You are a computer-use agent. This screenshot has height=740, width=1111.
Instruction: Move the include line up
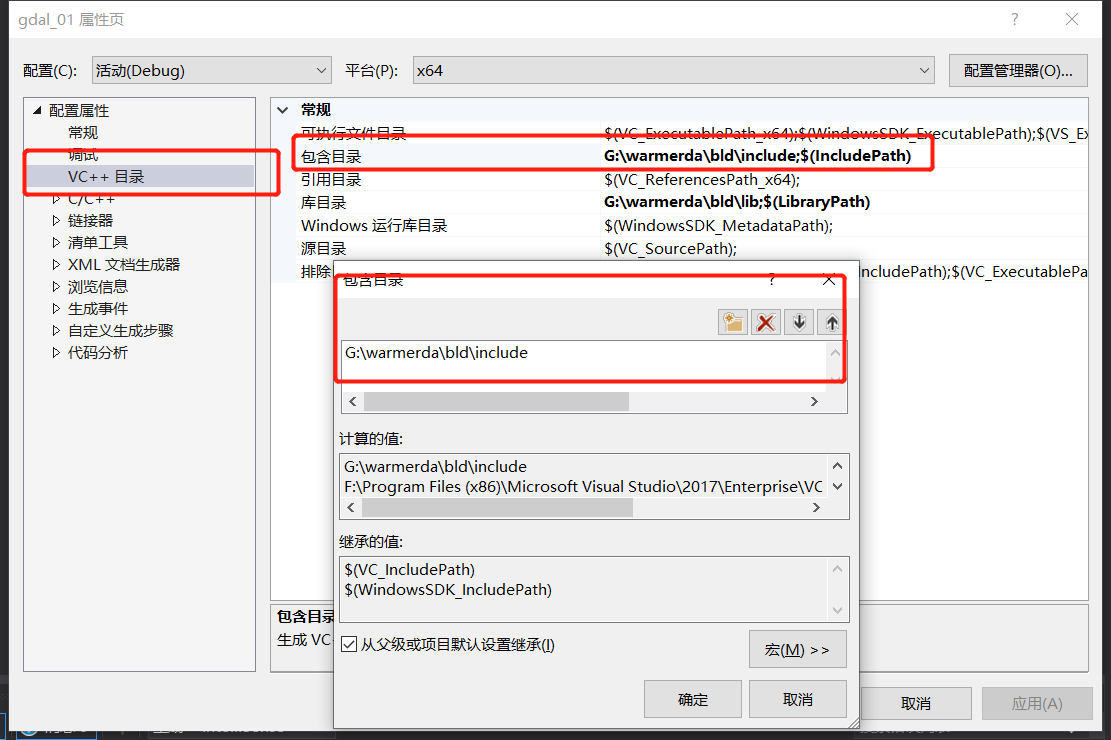832,323
